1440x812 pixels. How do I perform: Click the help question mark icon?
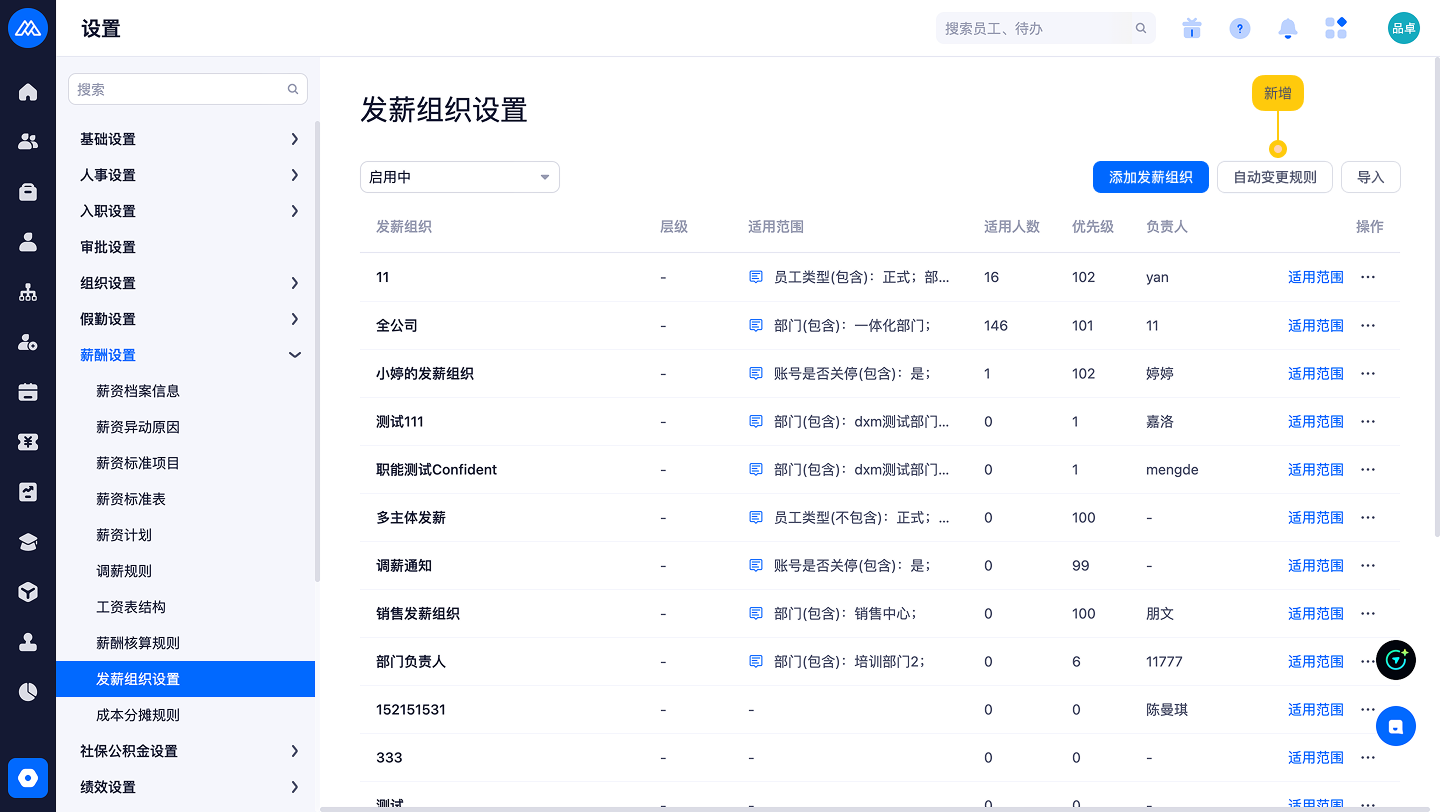1239,29
